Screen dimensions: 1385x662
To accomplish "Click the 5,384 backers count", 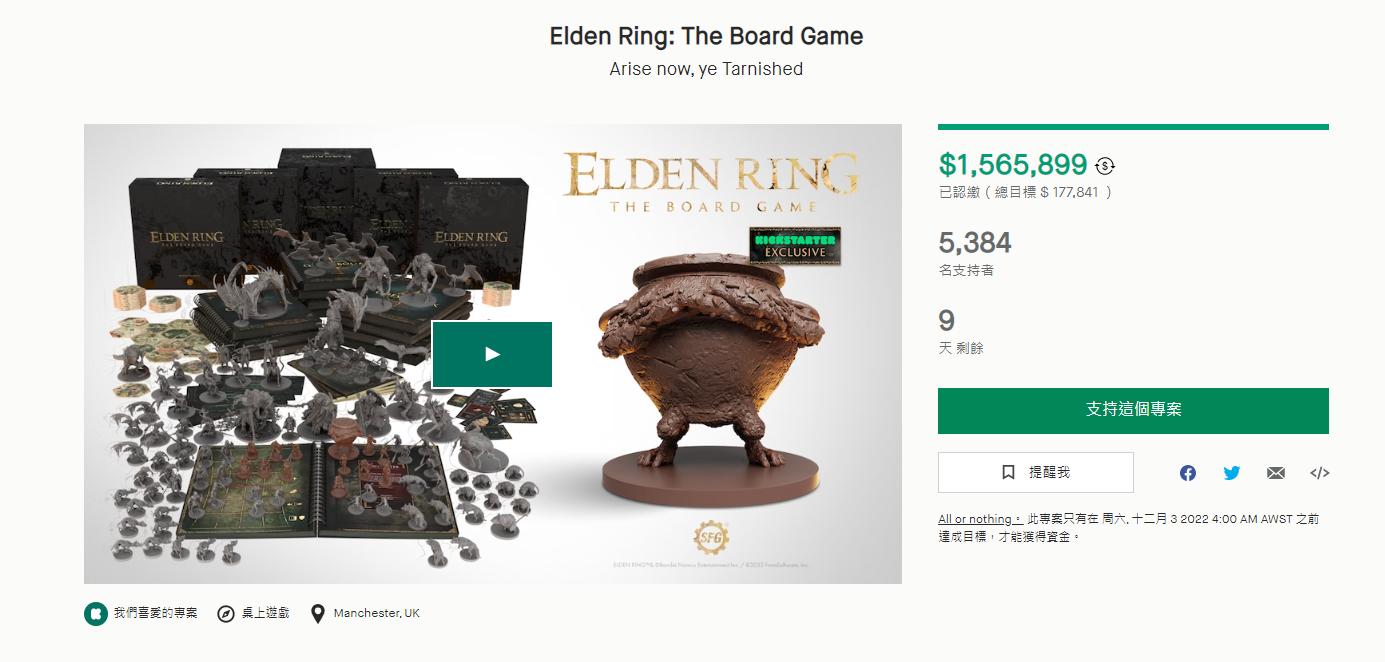I will (x=975, y=243).
